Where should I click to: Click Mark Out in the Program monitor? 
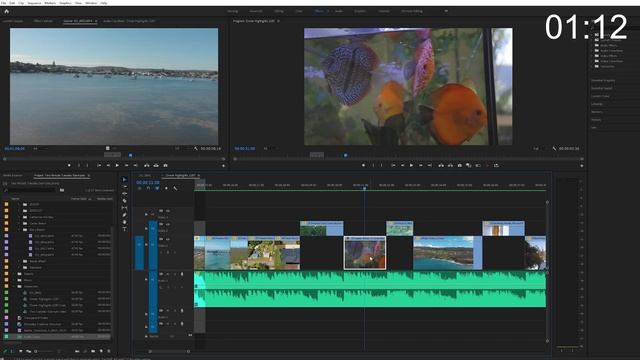[382, 165]
